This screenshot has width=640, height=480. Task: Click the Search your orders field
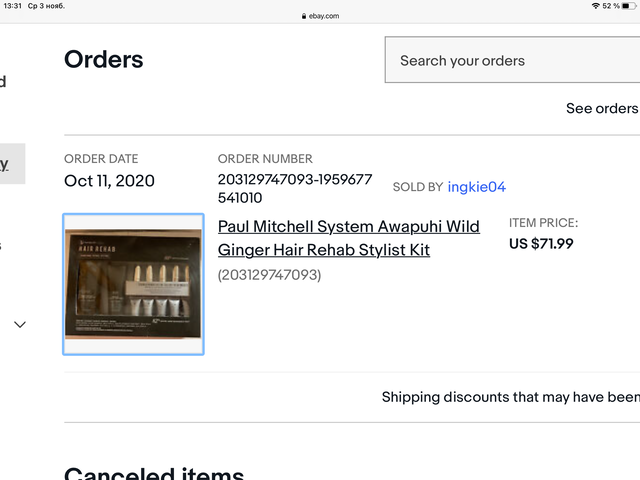(x=512, y=61)
